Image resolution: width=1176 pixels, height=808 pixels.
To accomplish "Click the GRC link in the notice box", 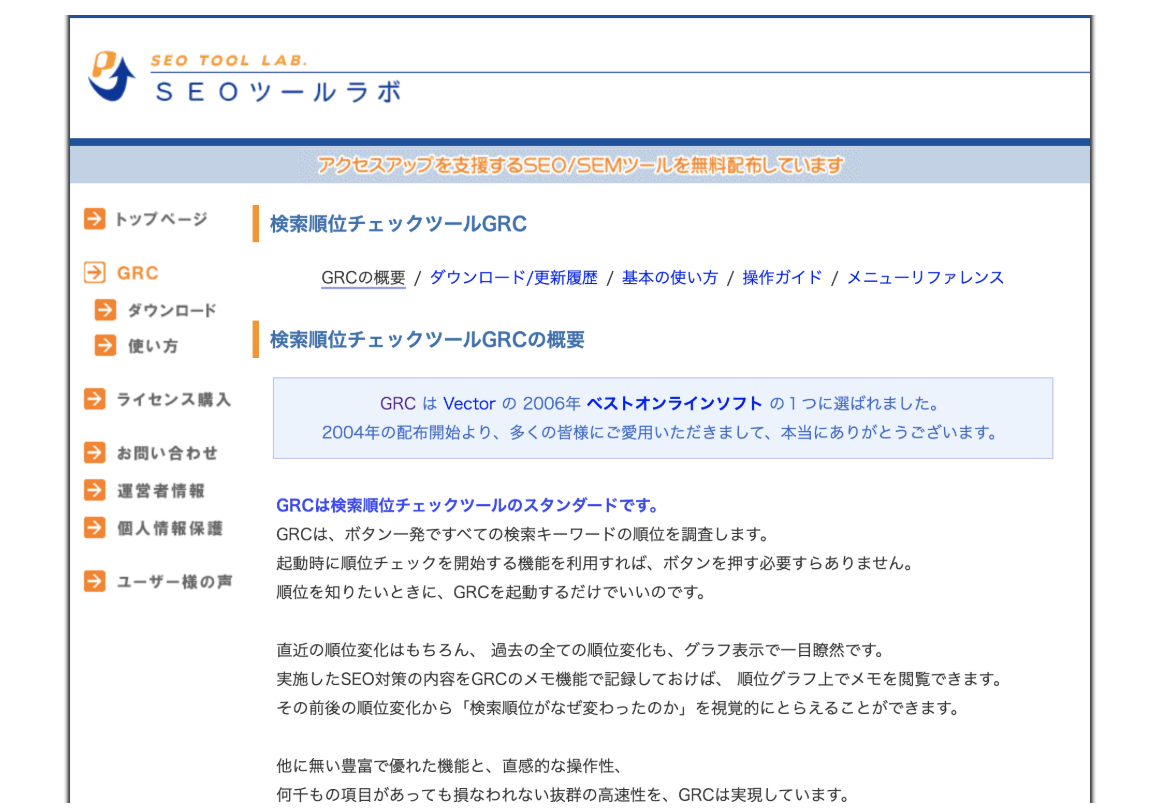I will click(x=398, y=404).
